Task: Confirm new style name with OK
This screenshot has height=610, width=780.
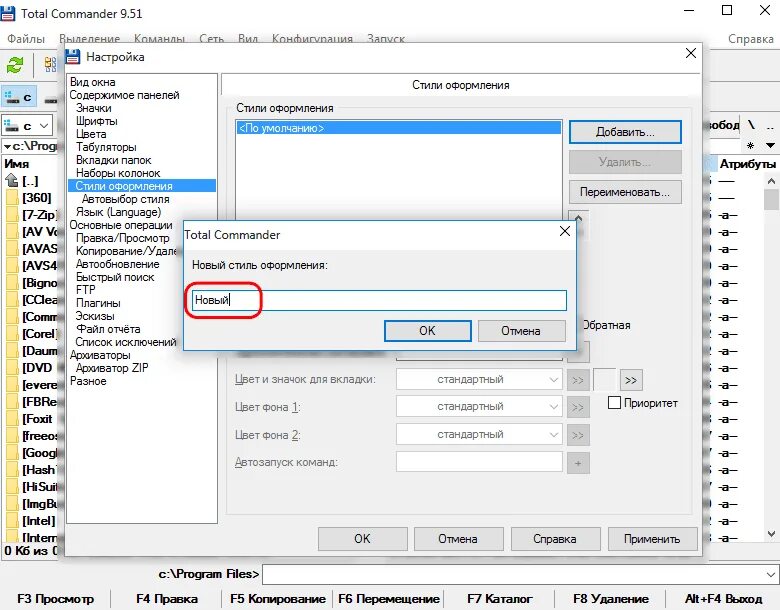Action: point(427,331)
